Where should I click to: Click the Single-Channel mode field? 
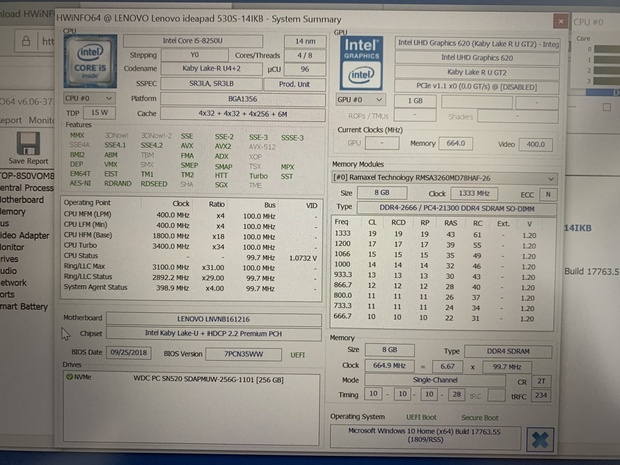click(x=435, y=380)
